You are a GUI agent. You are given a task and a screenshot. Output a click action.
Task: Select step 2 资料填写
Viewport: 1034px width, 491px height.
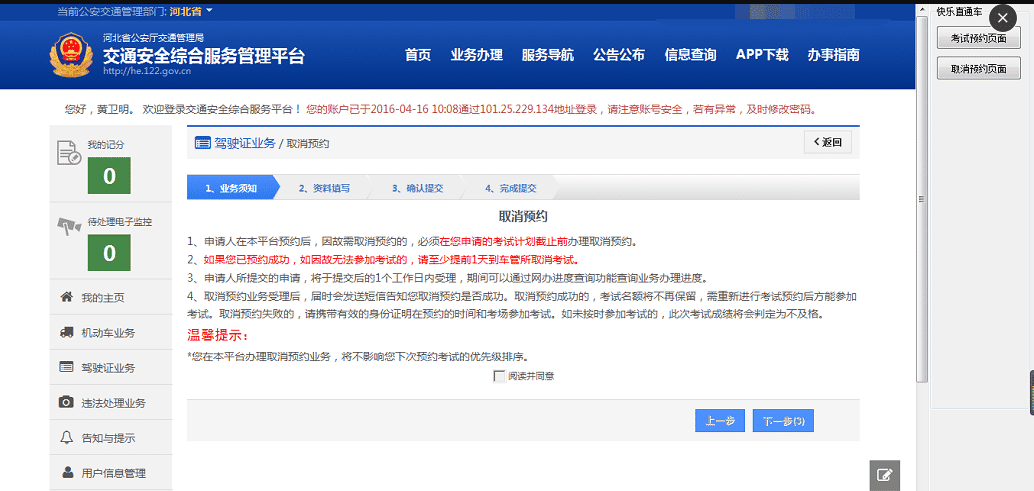pos(323,188)
